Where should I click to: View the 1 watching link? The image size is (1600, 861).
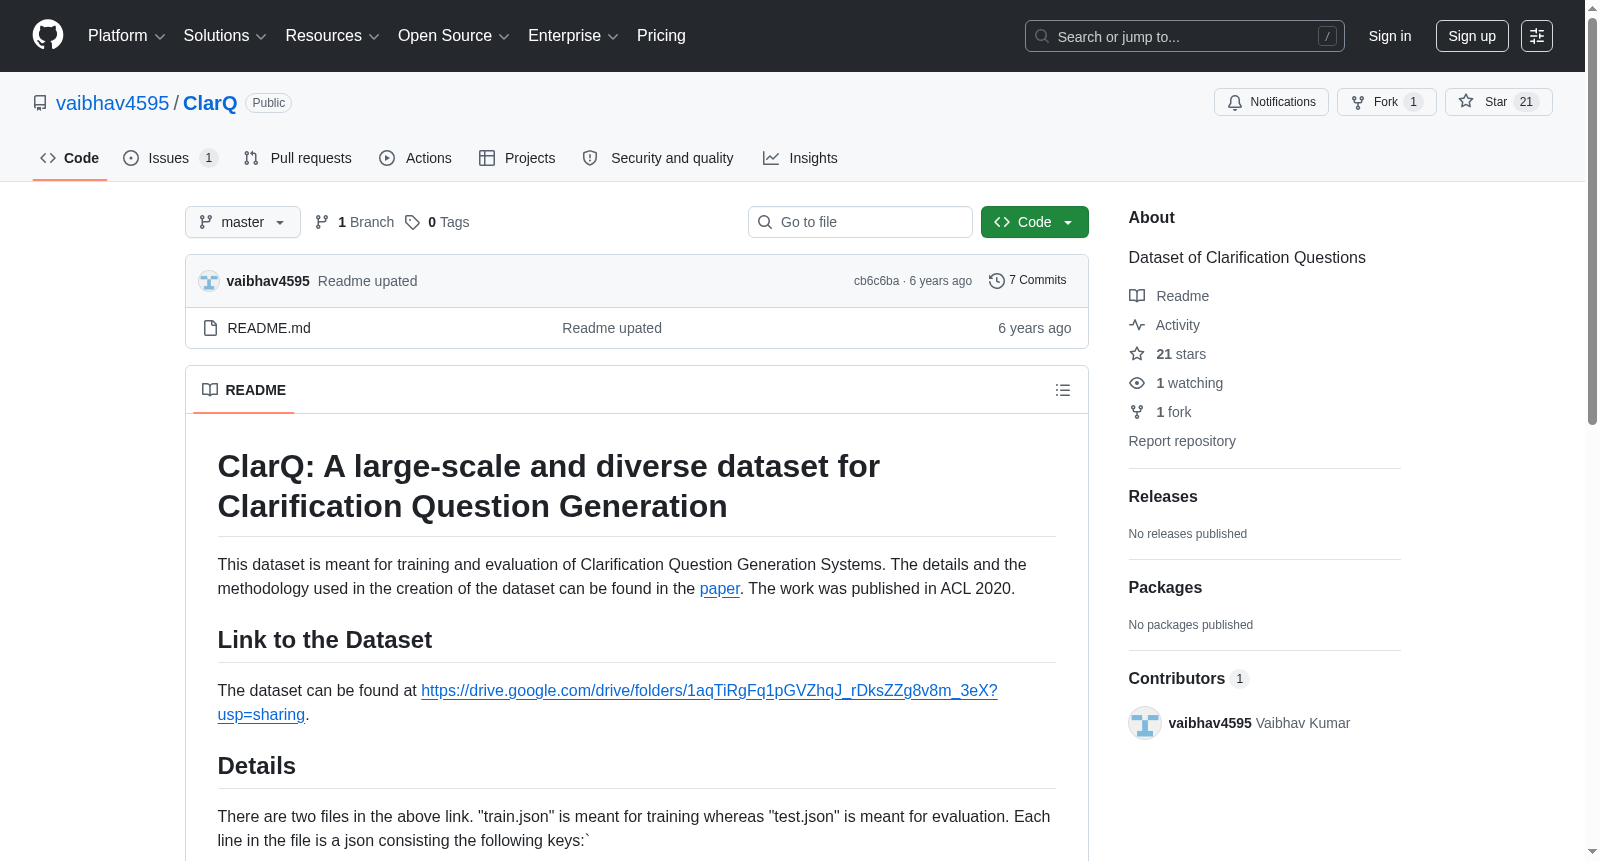coord(1176,383)
